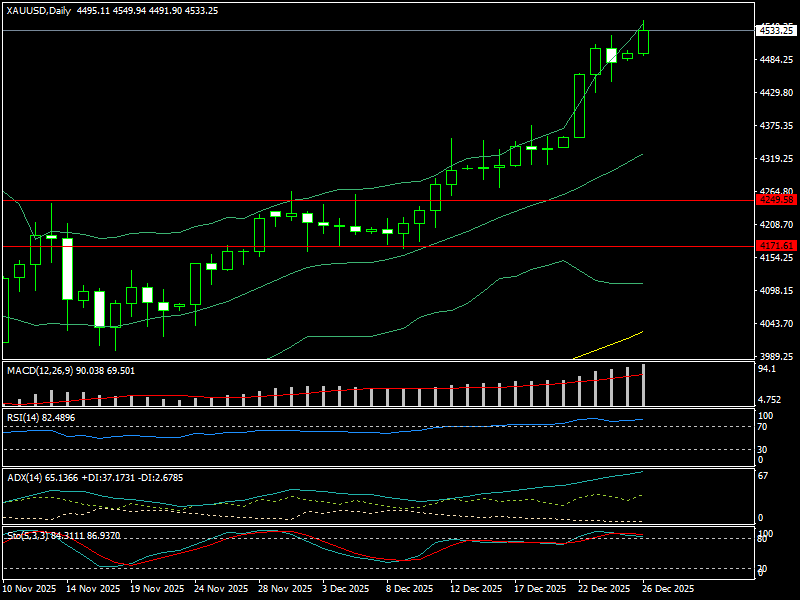Click the 67 value on ADX scale
The width and height of the screenshot is (800, 600).
764,476
